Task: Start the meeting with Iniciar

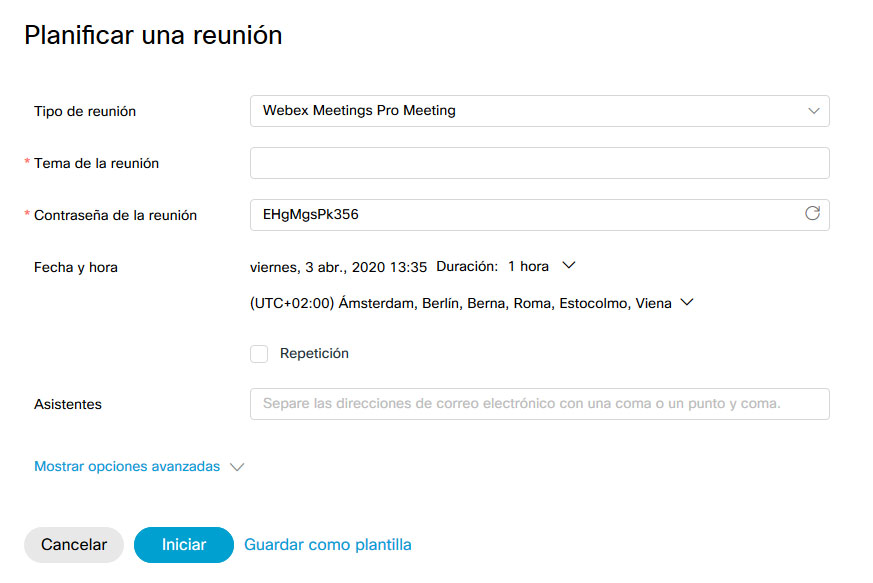Action: click(x=183, y=545)
